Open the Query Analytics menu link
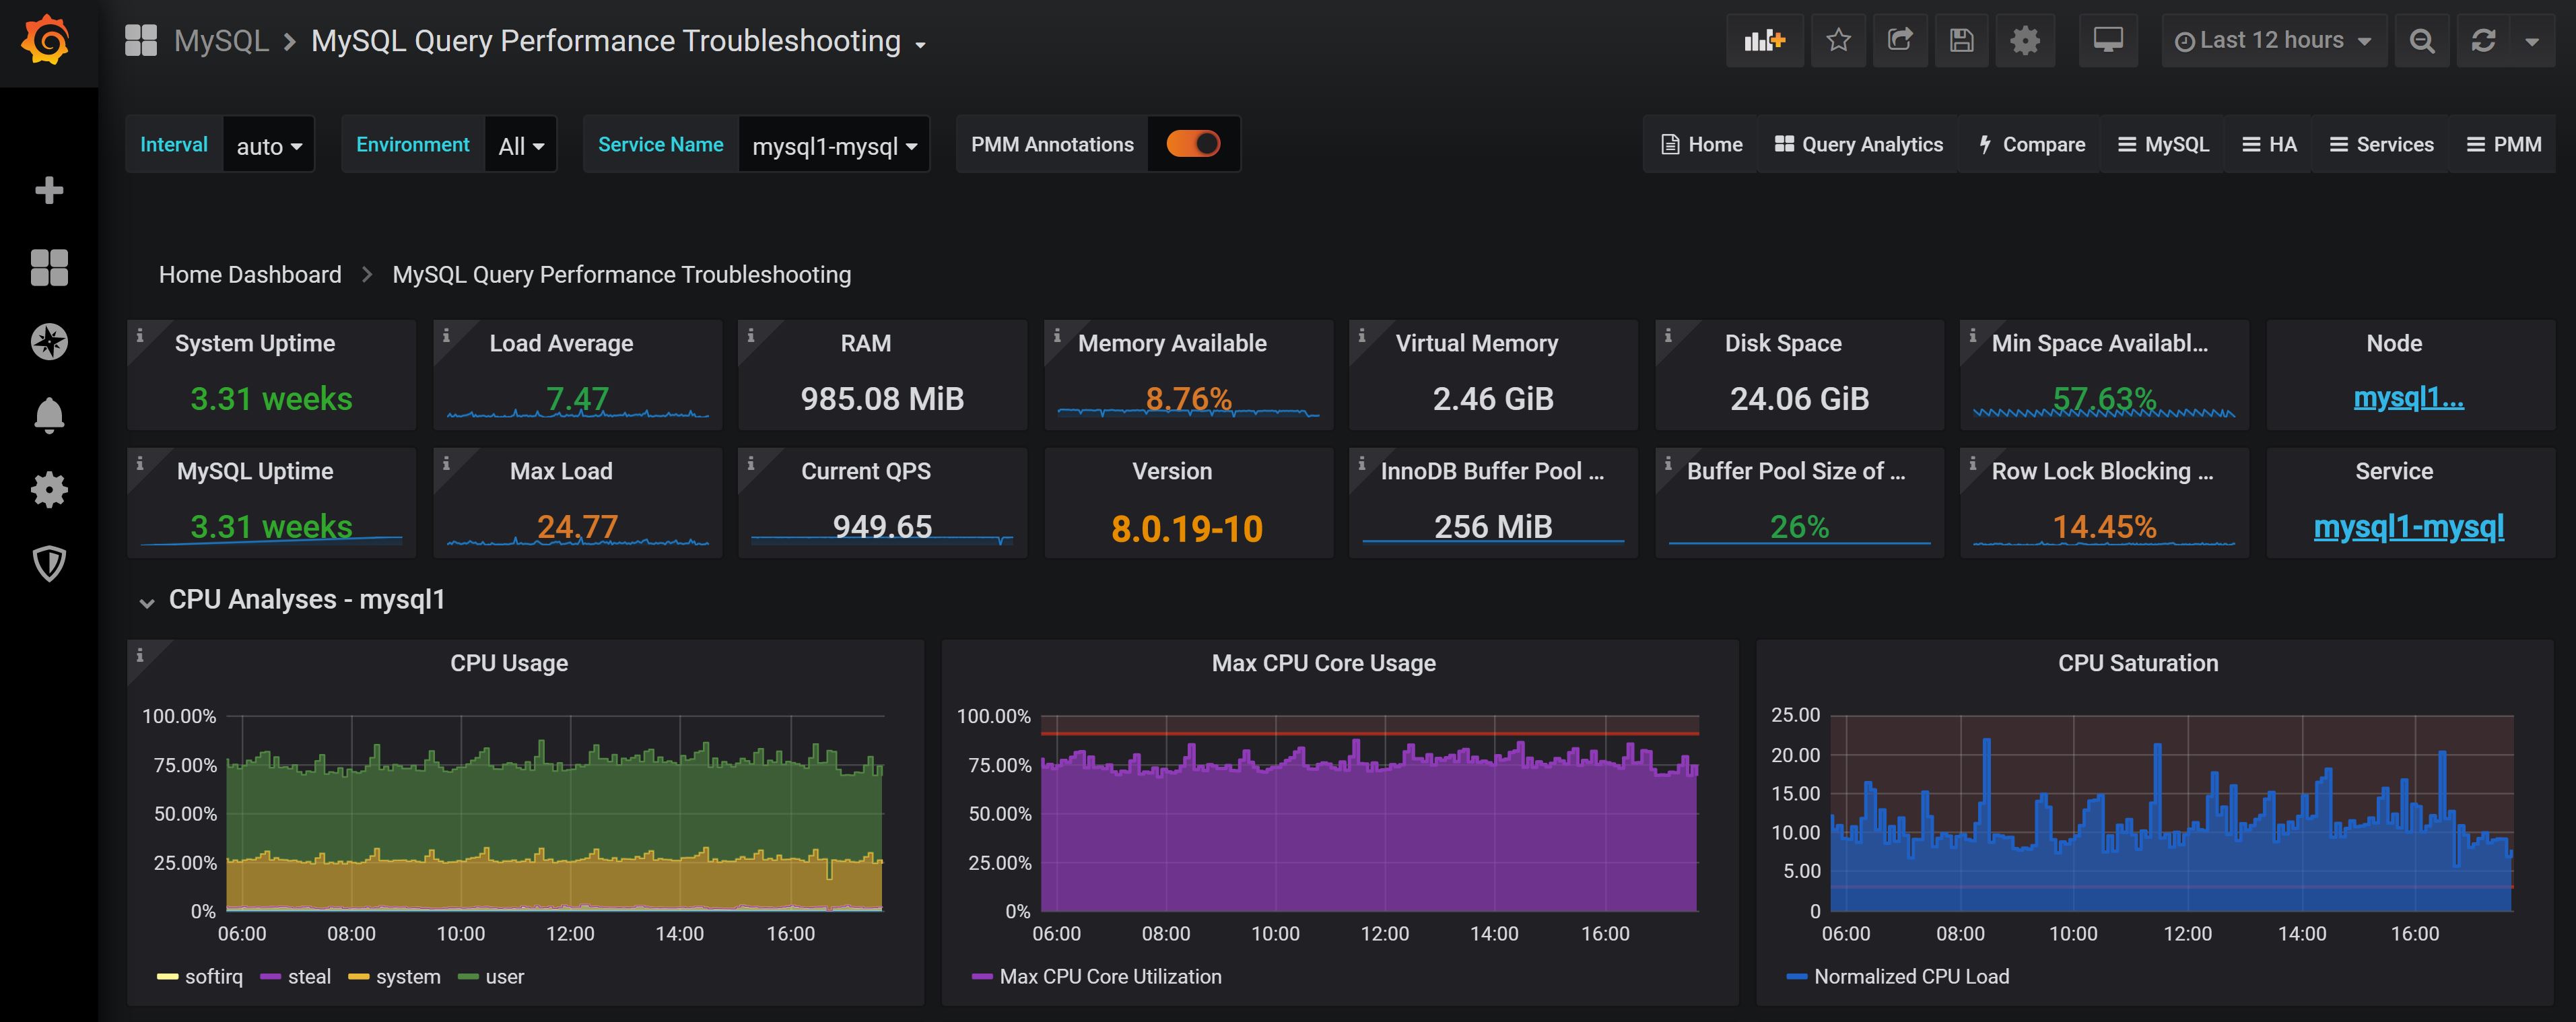The height and width of the screenshot is (1022, 2576). click(1858, 144)
